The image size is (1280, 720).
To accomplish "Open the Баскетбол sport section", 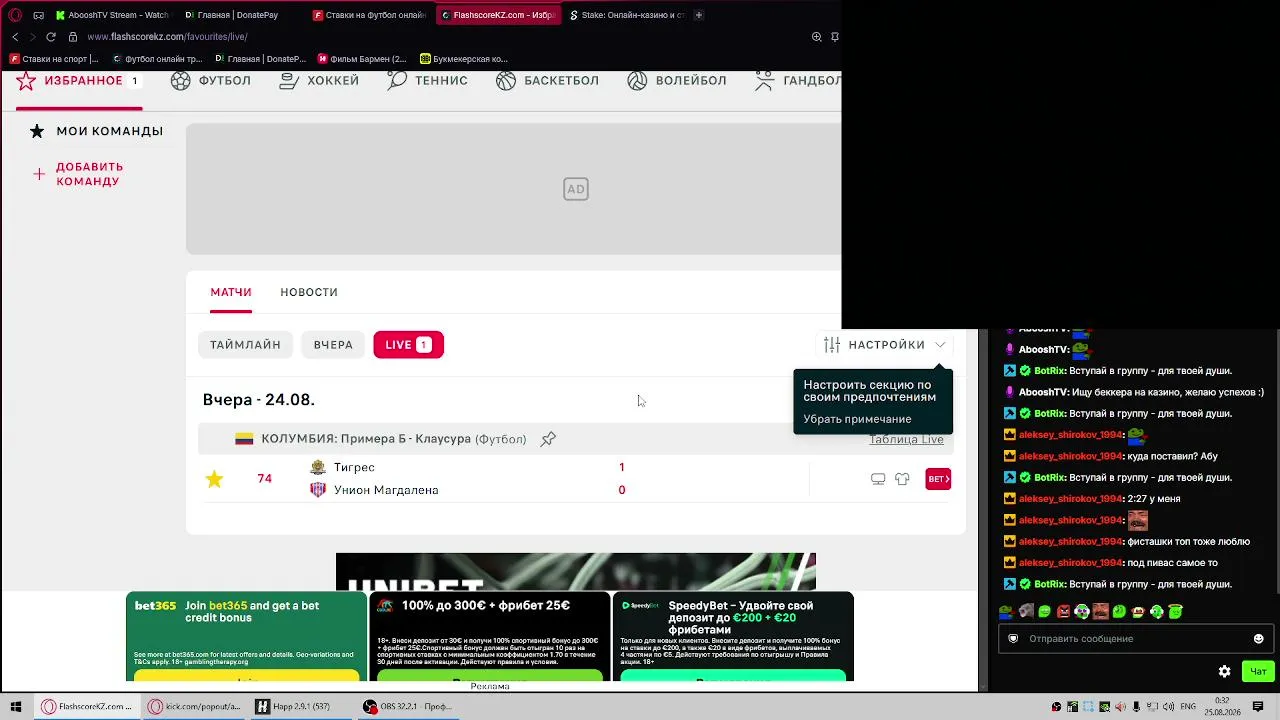I will (547, 81).
